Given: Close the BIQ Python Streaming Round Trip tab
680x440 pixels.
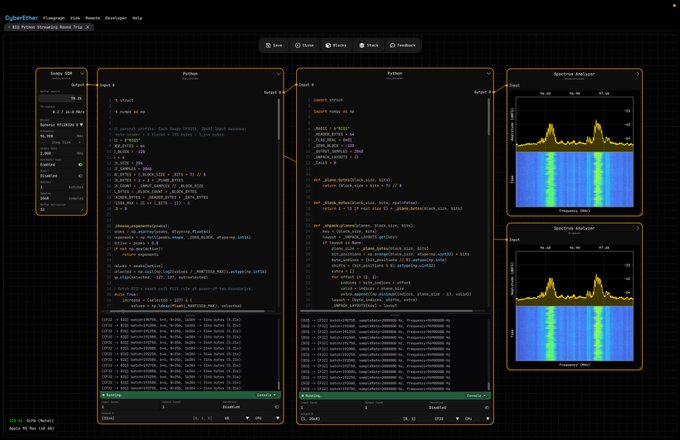Looking at the screenshot, I should [x=88, y=27].
